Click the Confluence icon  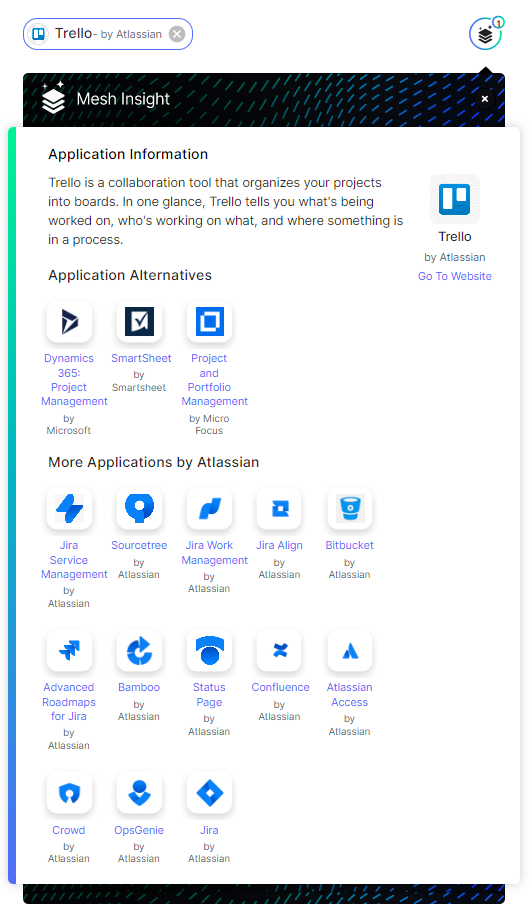click(280, 651)
